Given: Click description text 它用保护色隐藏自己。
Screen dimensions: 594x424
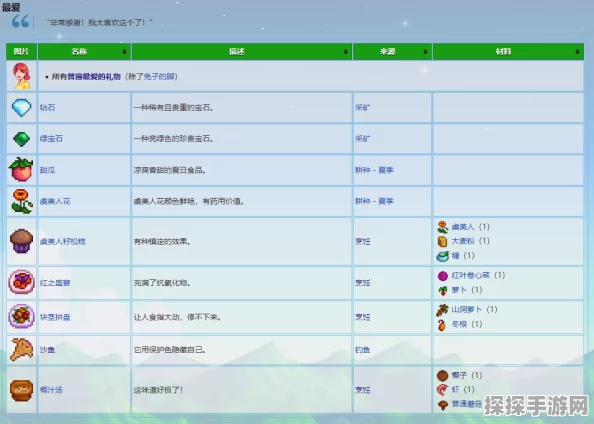Looking at the screenshot, I should click(x=170, y=350).
